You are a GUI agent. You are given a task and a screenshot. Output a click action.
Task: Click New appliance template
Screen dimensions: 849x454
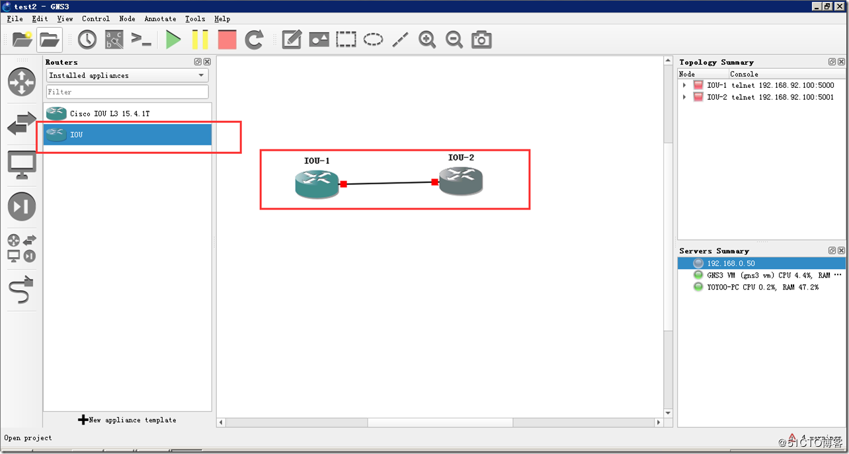click(127, 420)
